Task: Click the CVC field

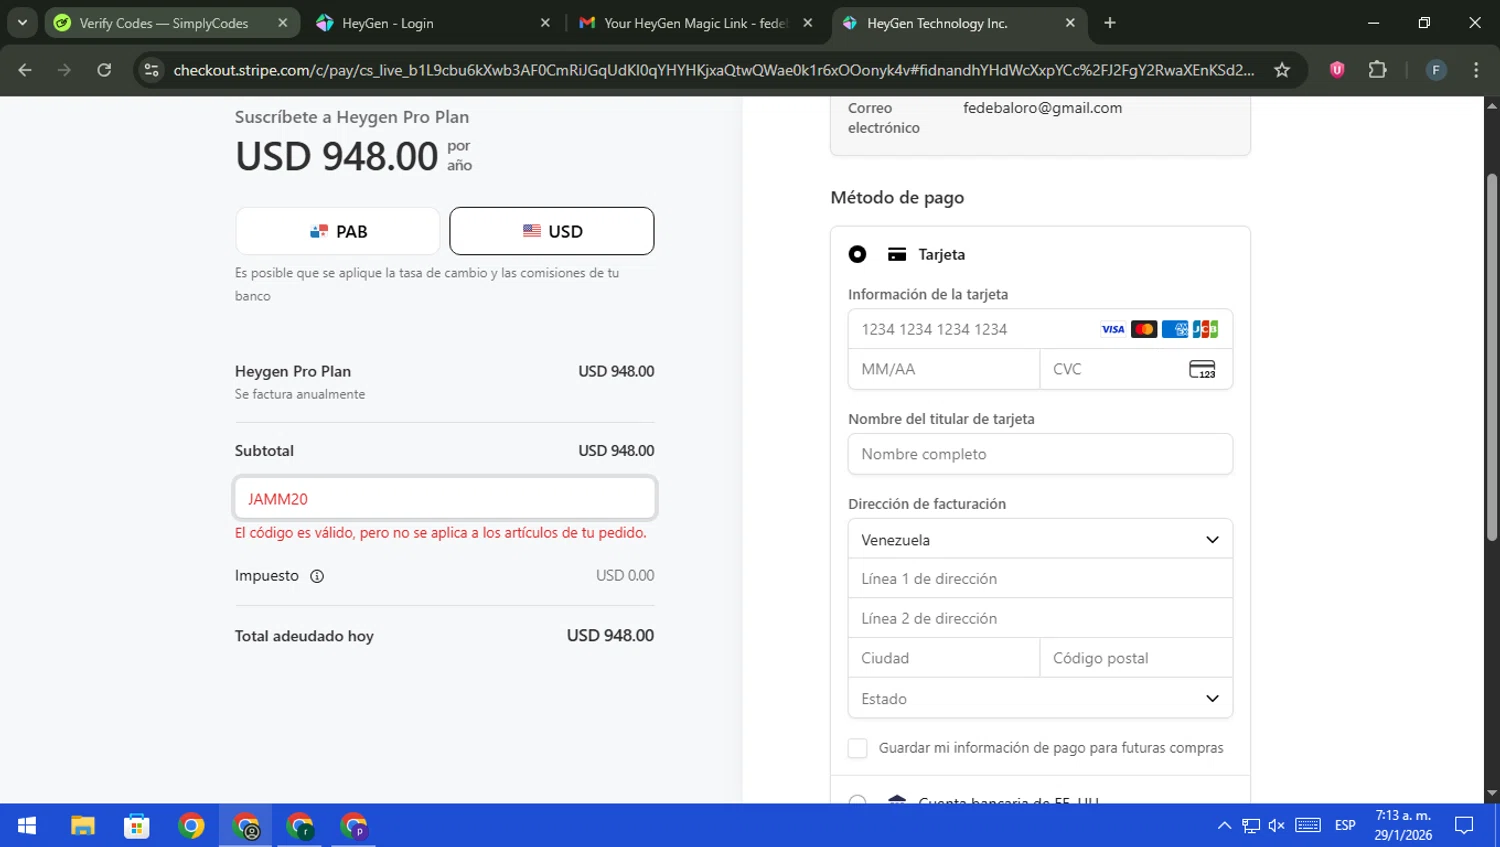Action: click(x=1136, y=369)
